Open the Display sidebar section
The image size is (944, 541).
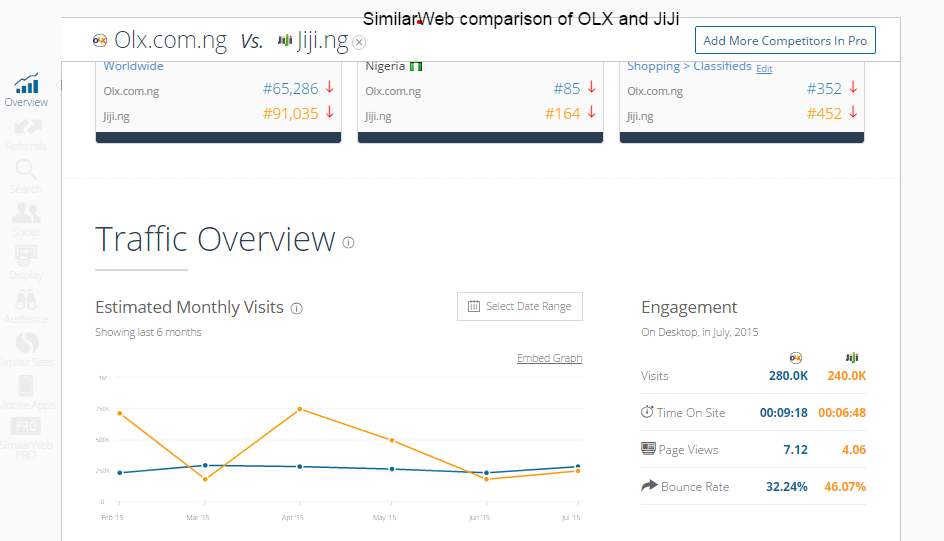pyautogui.click(x=26, y=263)
